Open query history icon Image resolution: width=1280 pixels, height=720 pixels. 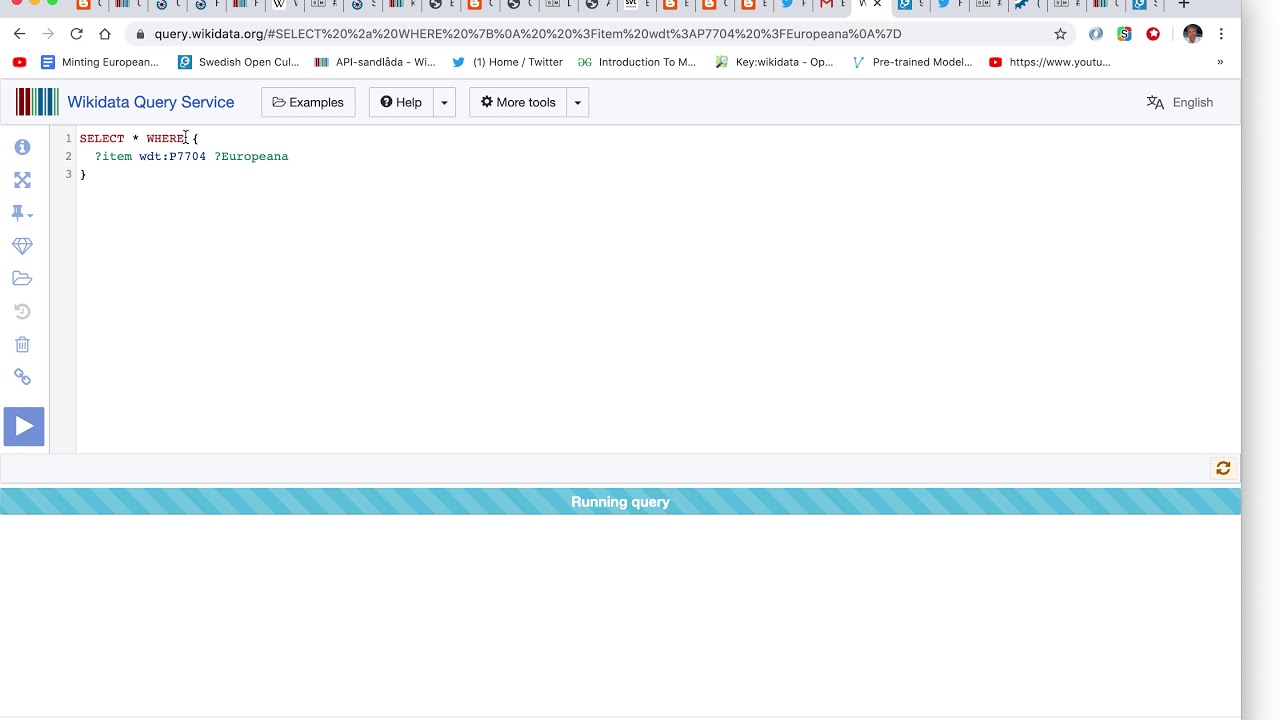tap(22, 312)
